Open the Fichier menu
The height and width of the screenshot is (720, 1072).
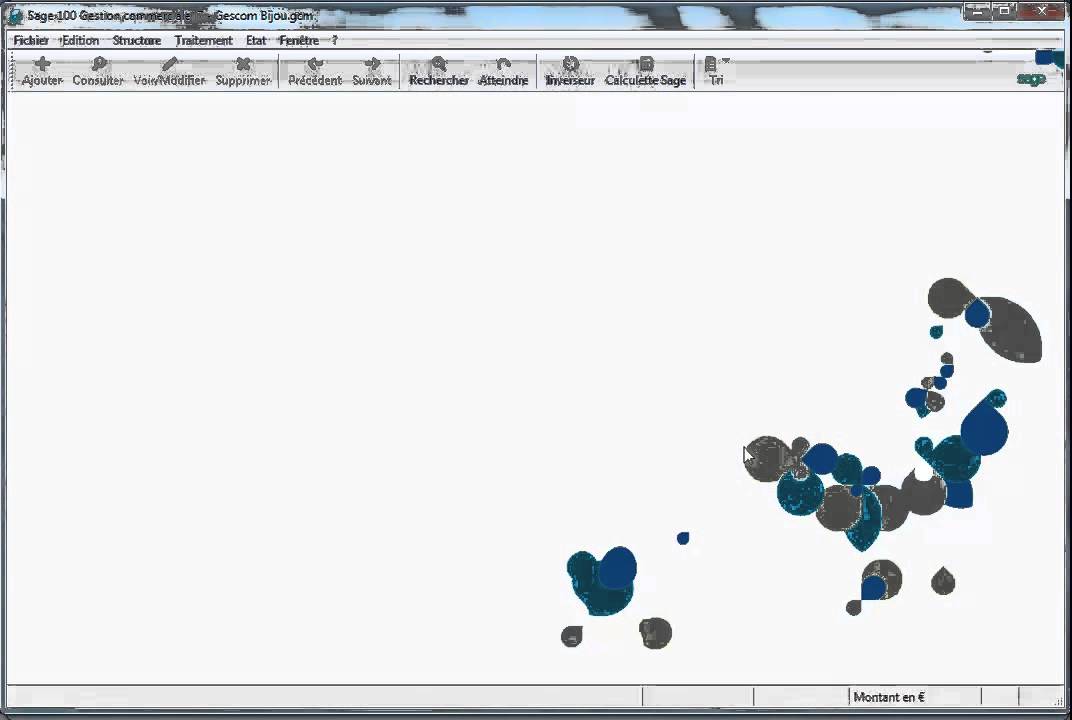tap(31, 40)
